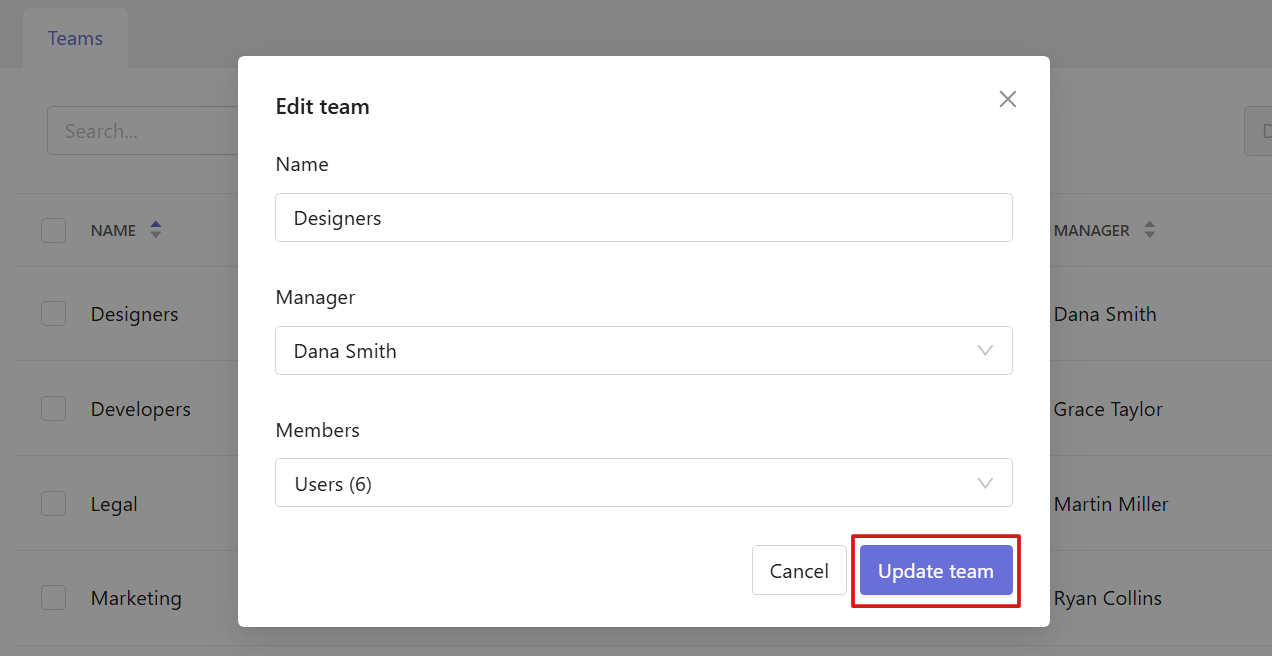Check the Legal row checkbox
Image resolution: width=1272 pixels, height=656 pixels.
coord(53,504)
